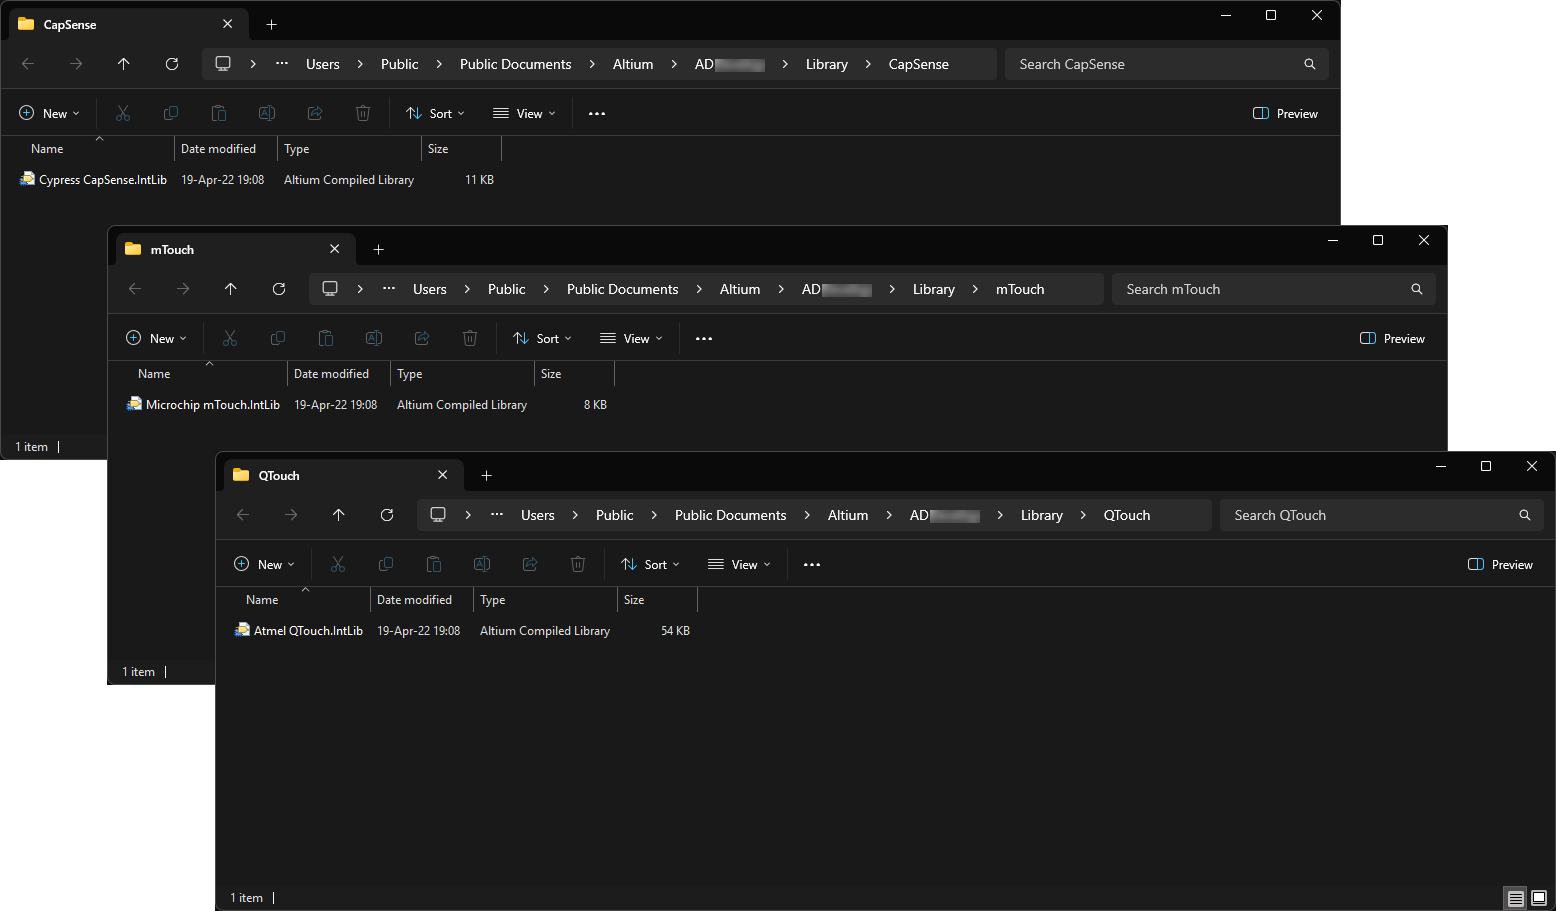1556x911 pixels.
Task: Open See more menu in QTouch window
Action: point(812,565)
